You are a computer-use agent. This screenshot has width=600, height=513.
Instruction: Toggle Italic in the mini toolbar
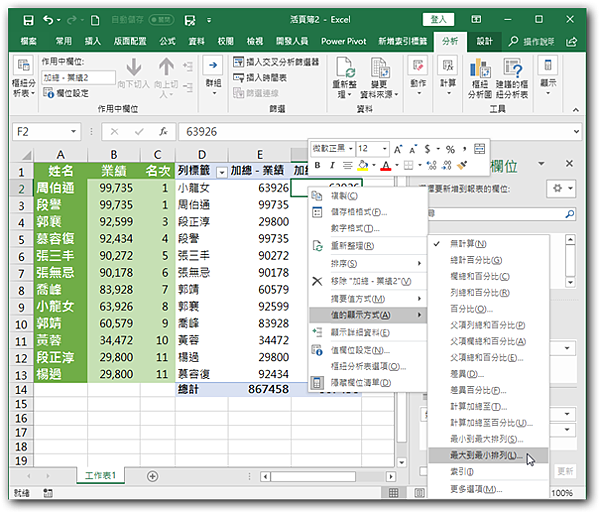click(x=331, y=165)
